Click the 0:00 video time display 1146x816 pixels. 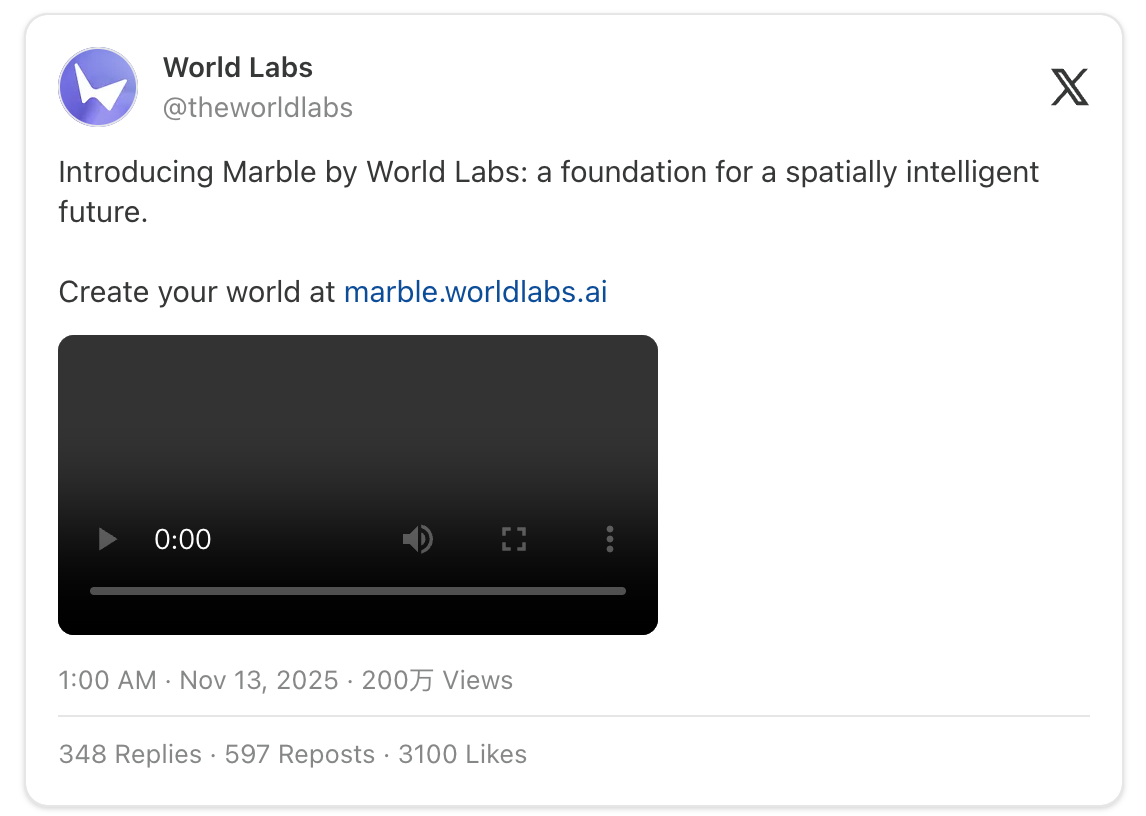coord(183,540)
